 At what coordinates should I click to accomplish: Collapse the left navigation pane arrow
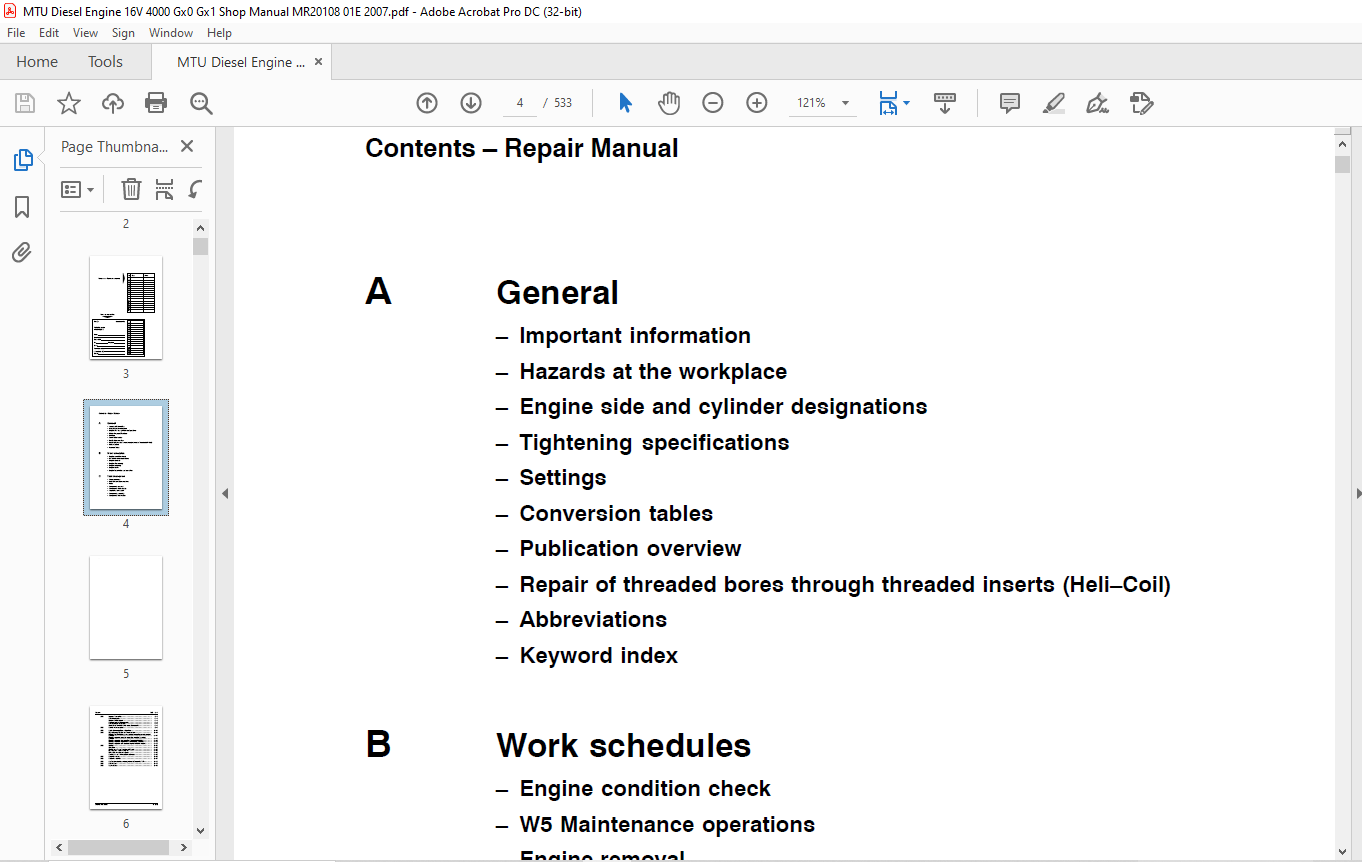(225, 493)
